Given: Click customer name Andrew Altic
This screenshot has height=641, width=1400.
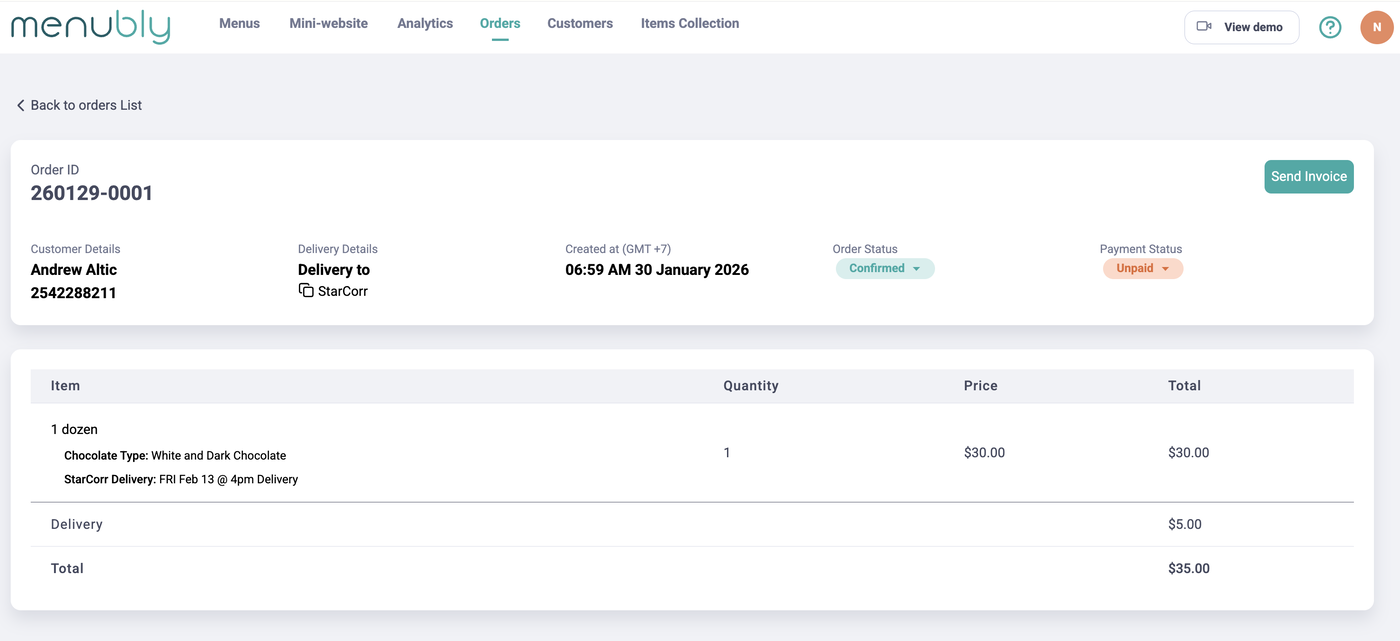Looking at the screenshot, I should point(74,270).
